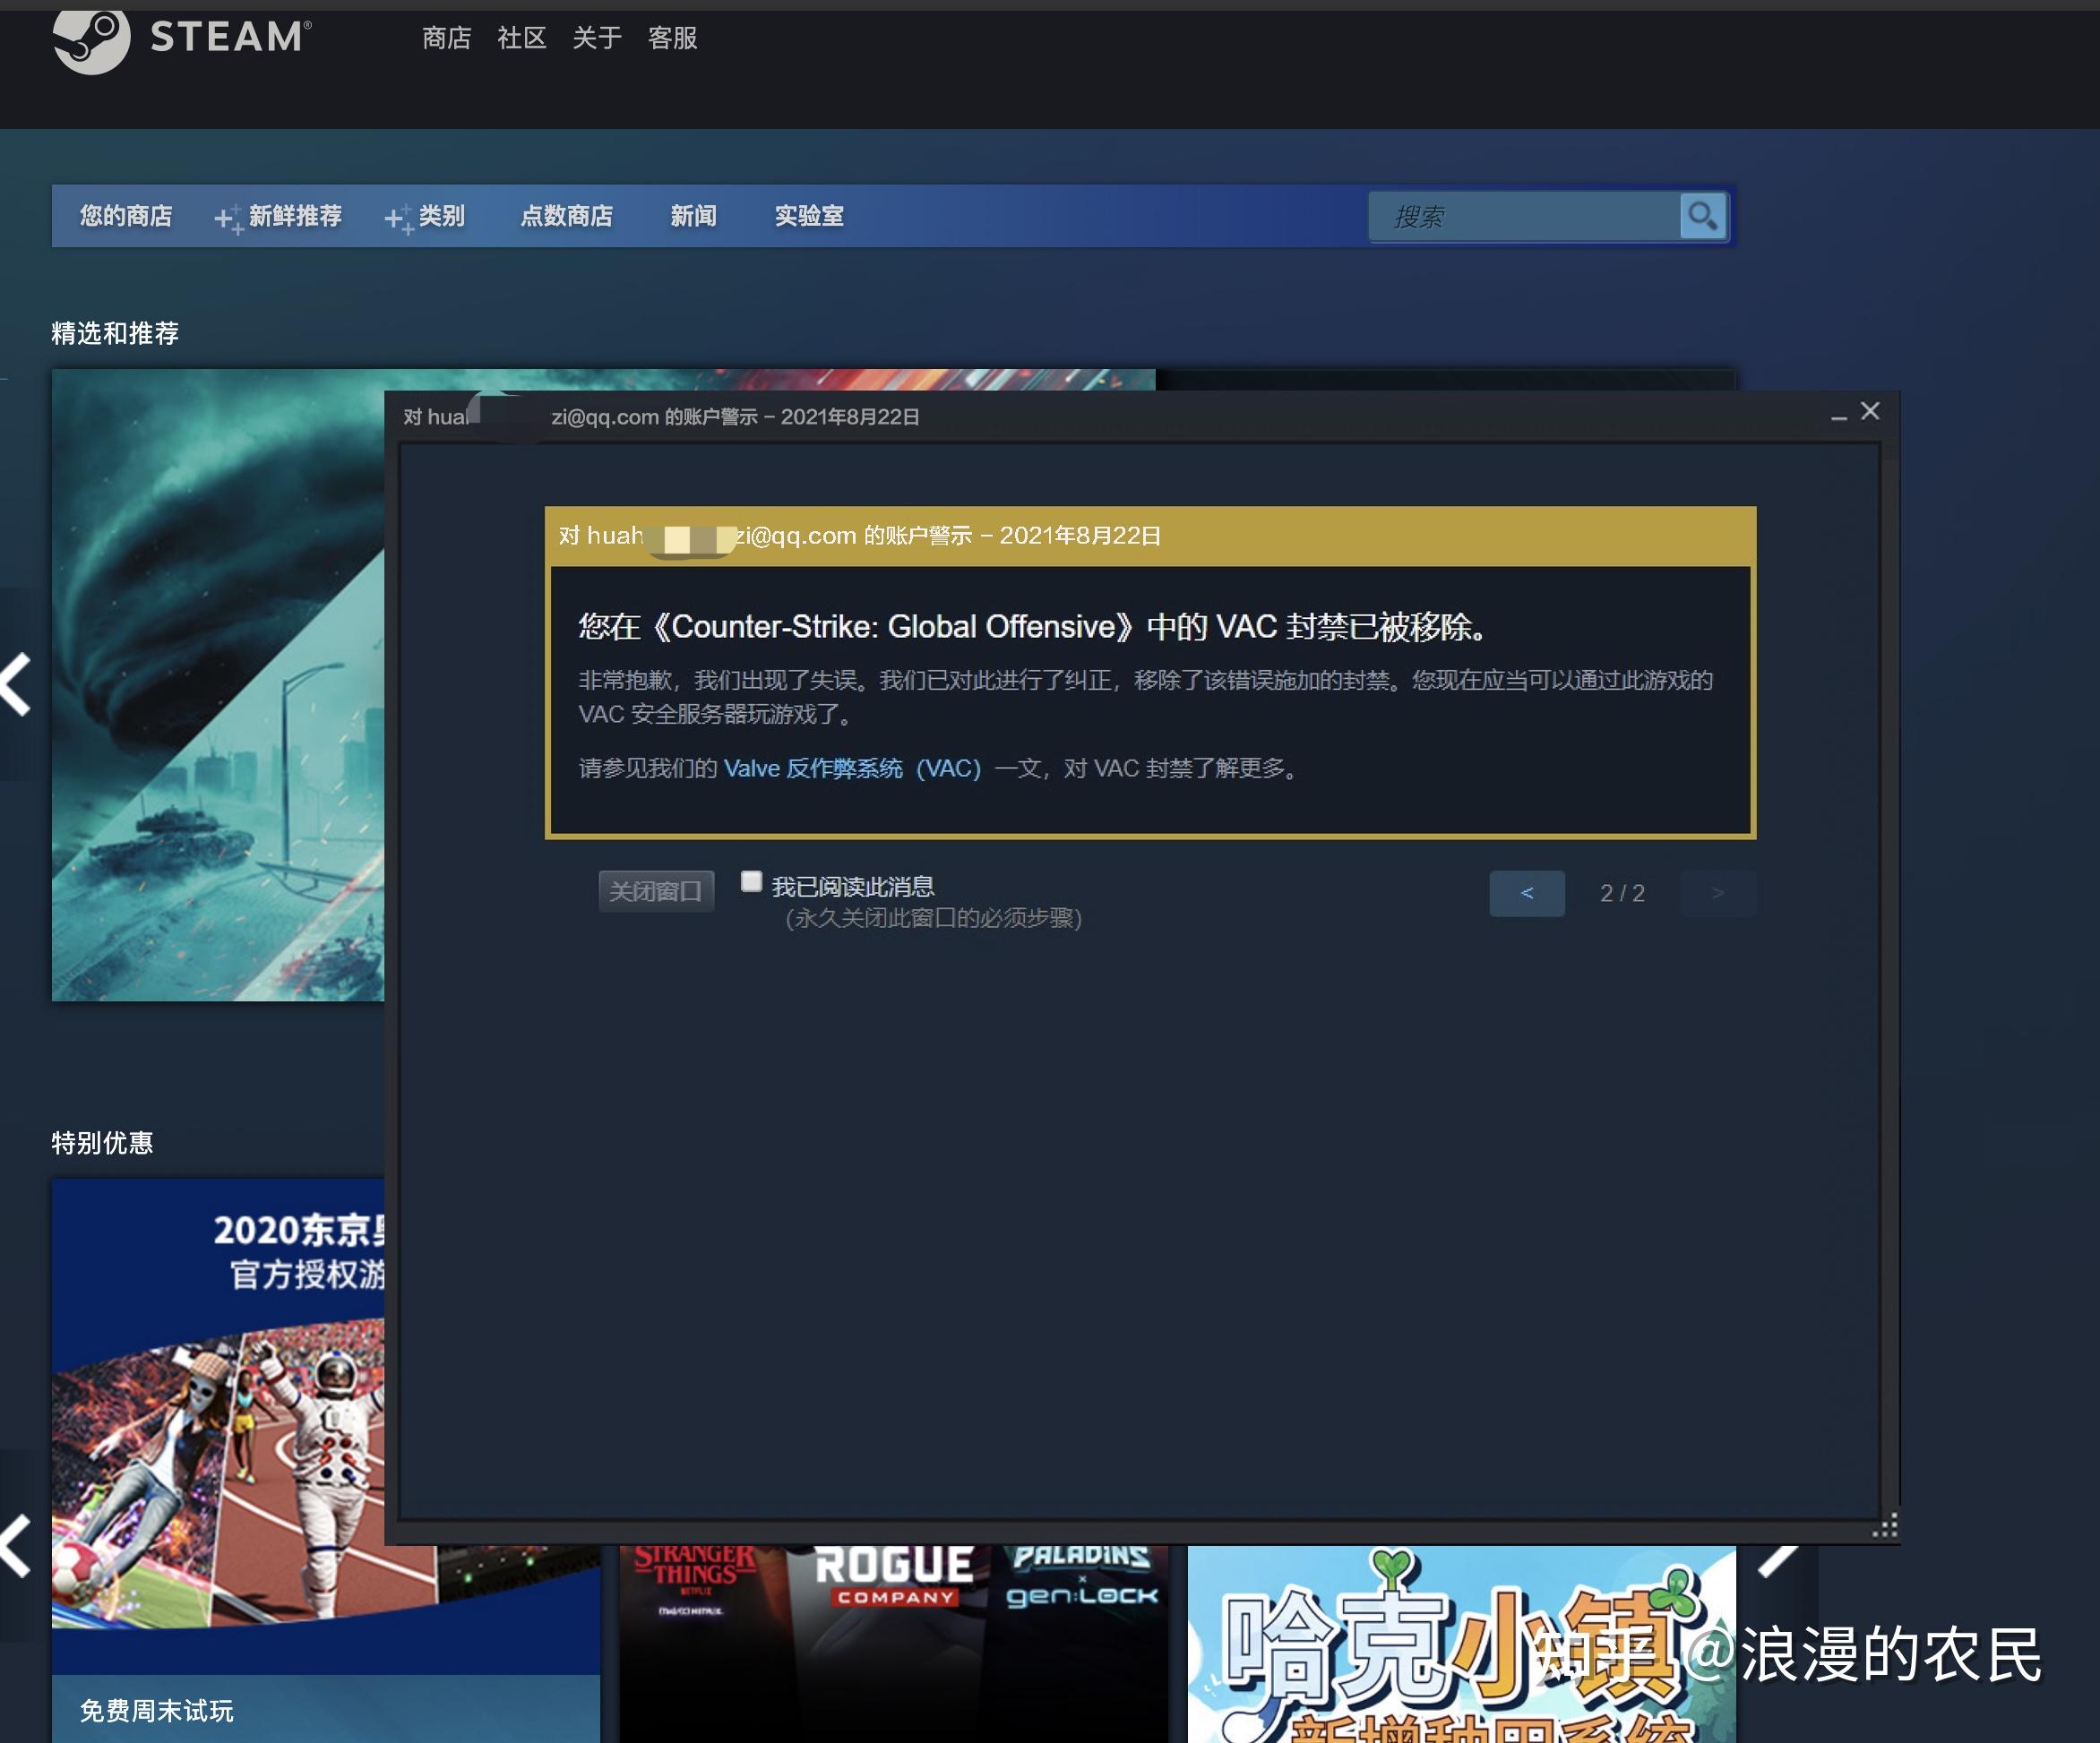The image size is (2100, 1743).
Task: Open the 关于 top menu
Action: coord(597,38)
